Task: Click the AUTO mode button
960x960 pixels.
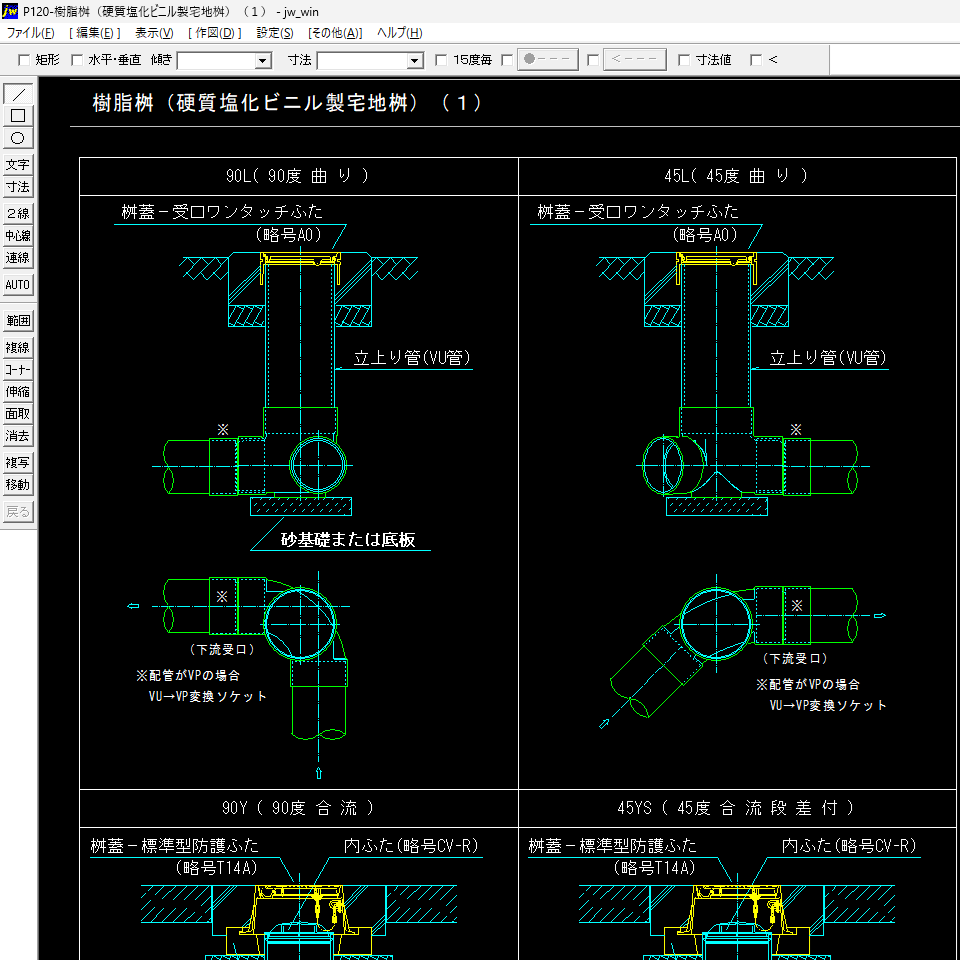Action: pyautogui.click(x=18, y=285)
